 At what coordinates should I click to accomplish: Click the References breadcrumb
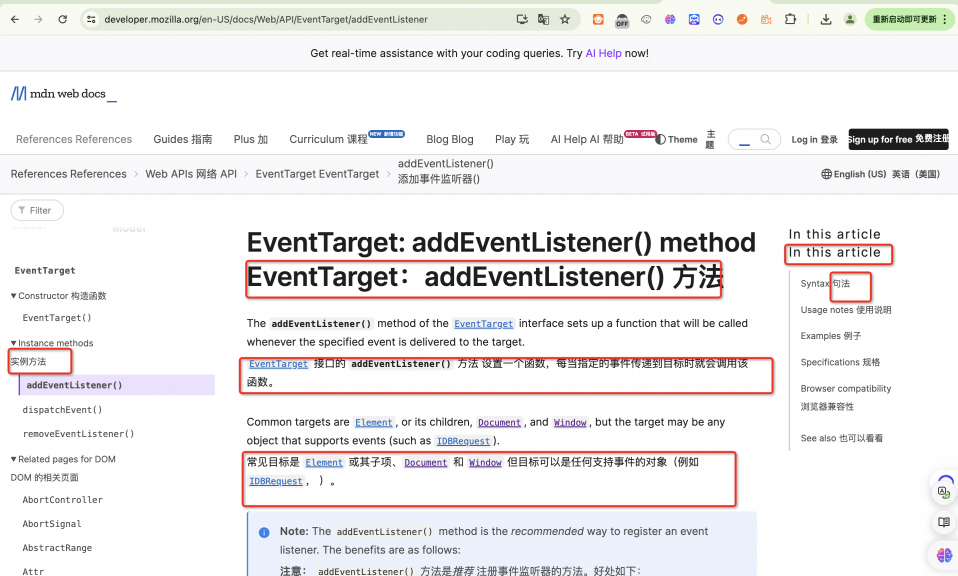[68, 174]
